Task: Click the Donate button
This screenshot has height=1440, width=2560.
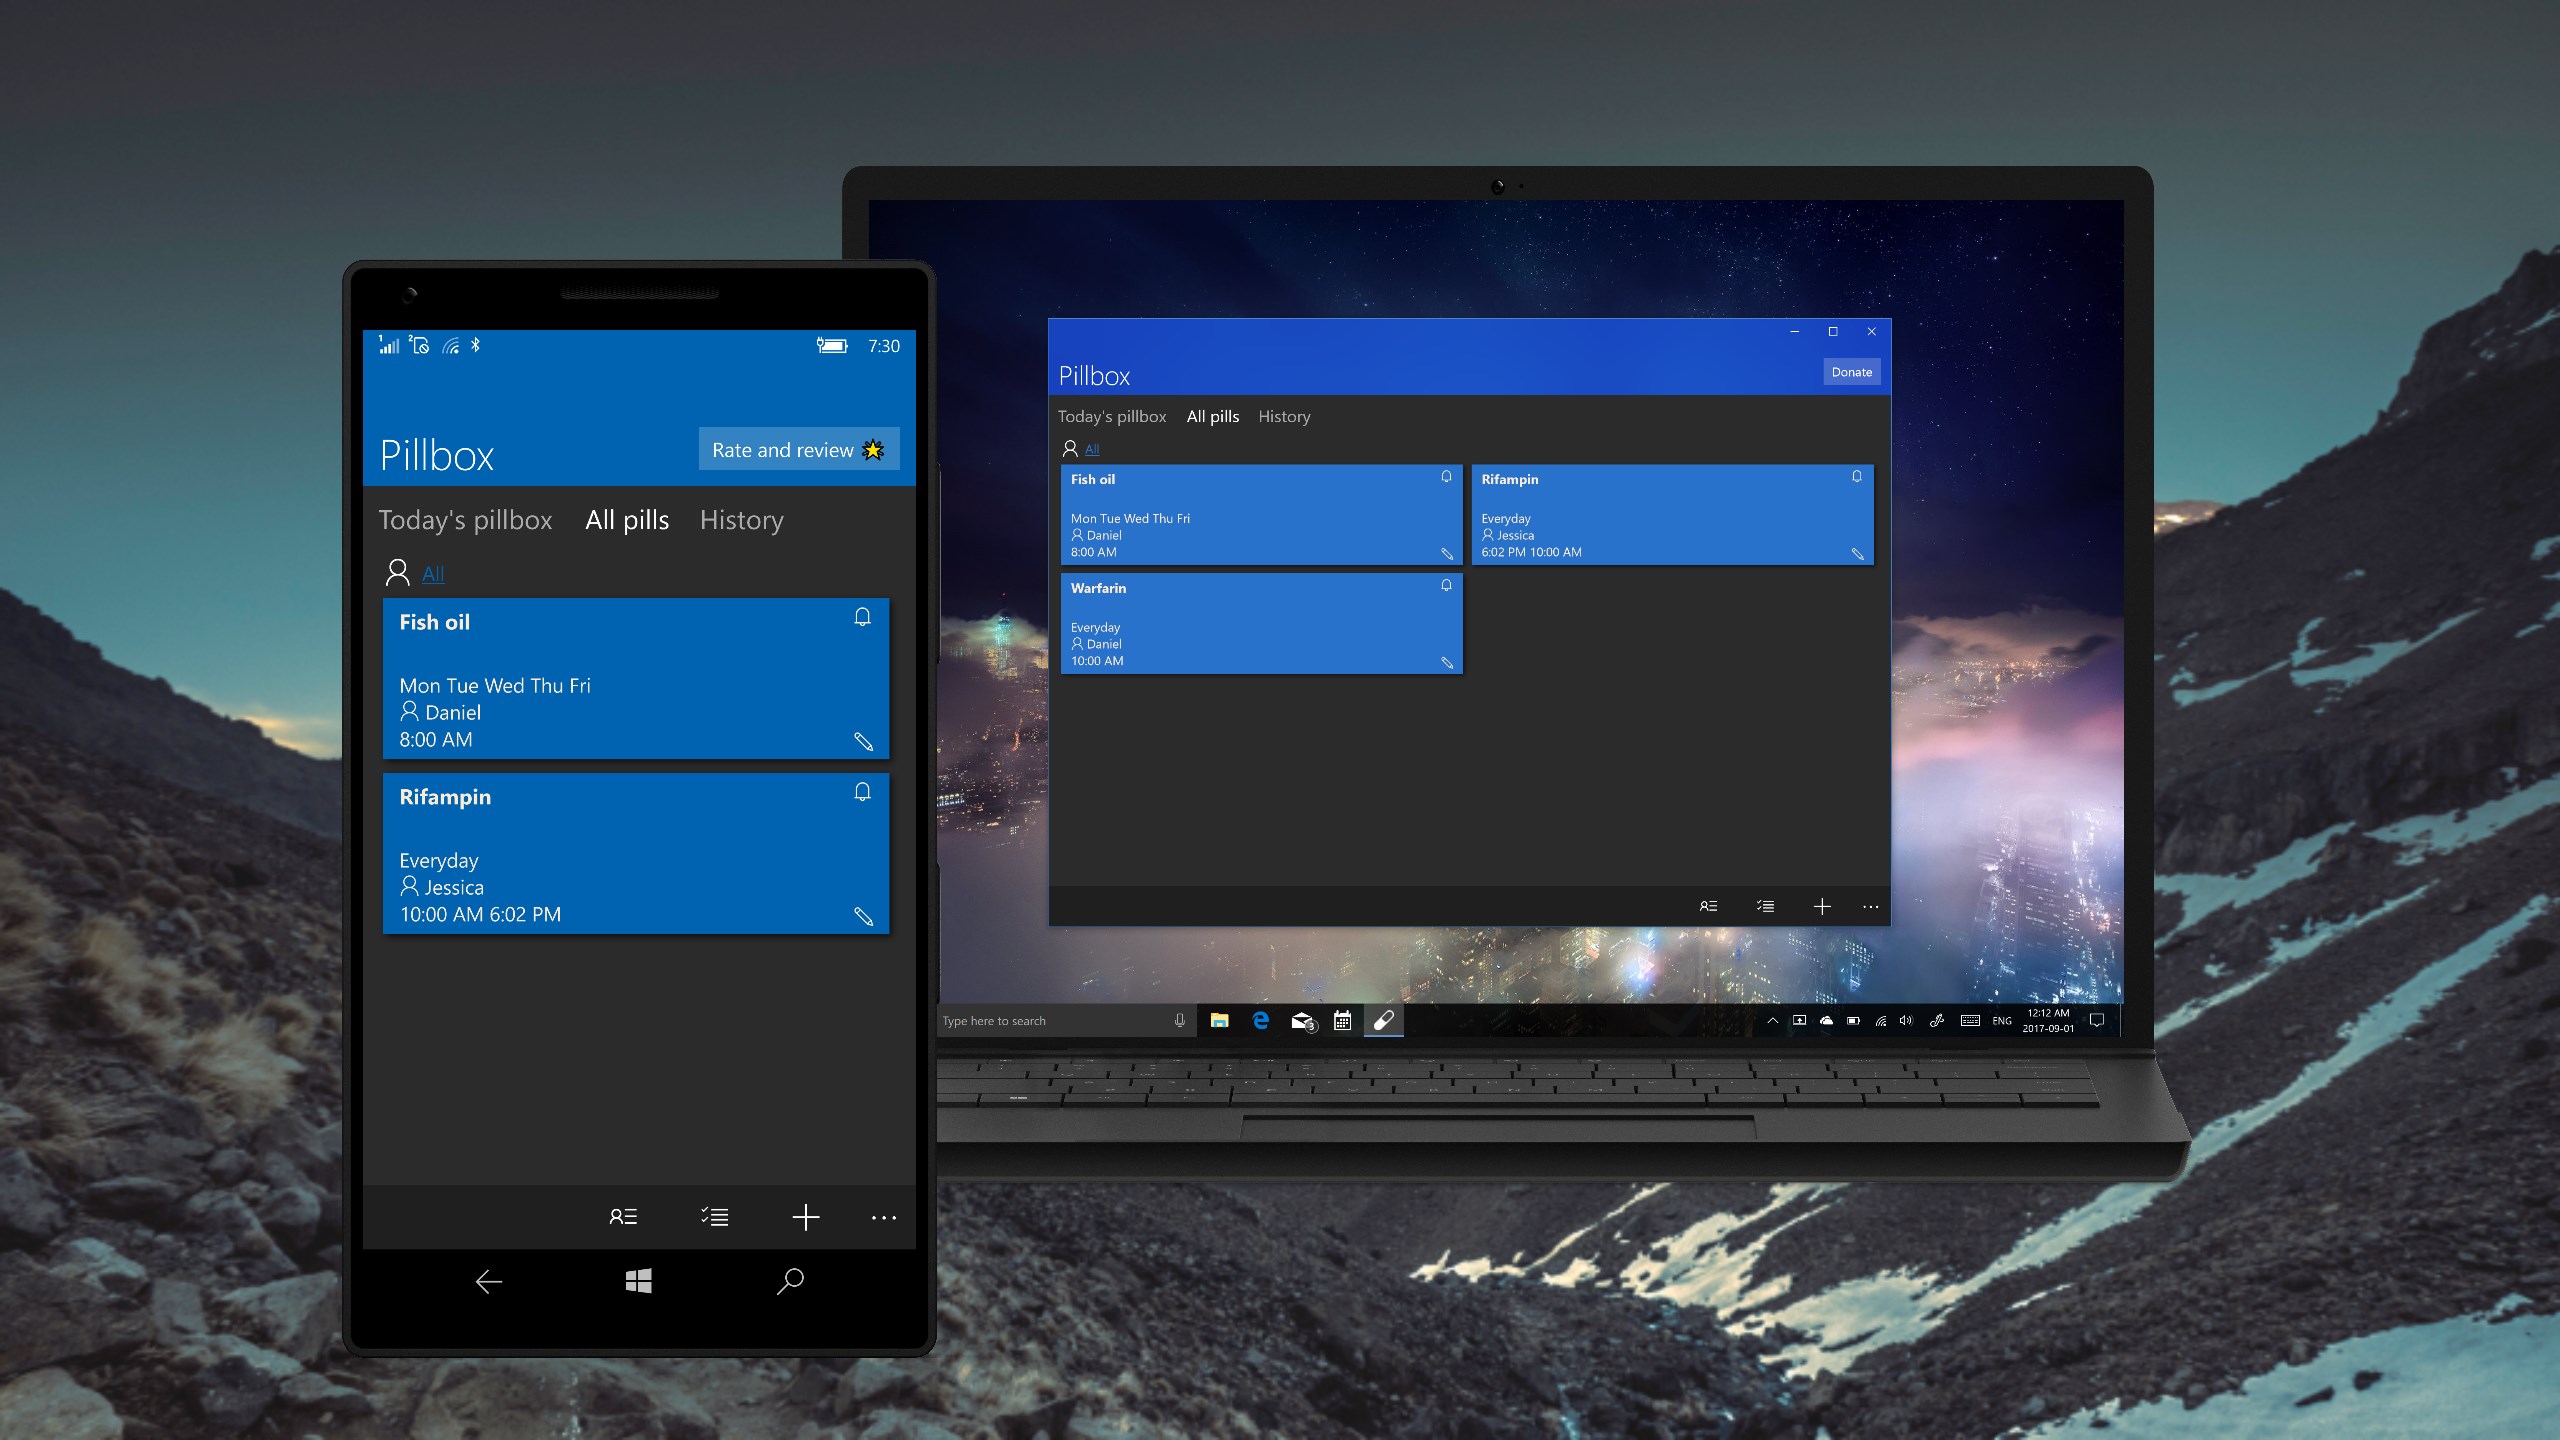Action: pos(1851,372)
